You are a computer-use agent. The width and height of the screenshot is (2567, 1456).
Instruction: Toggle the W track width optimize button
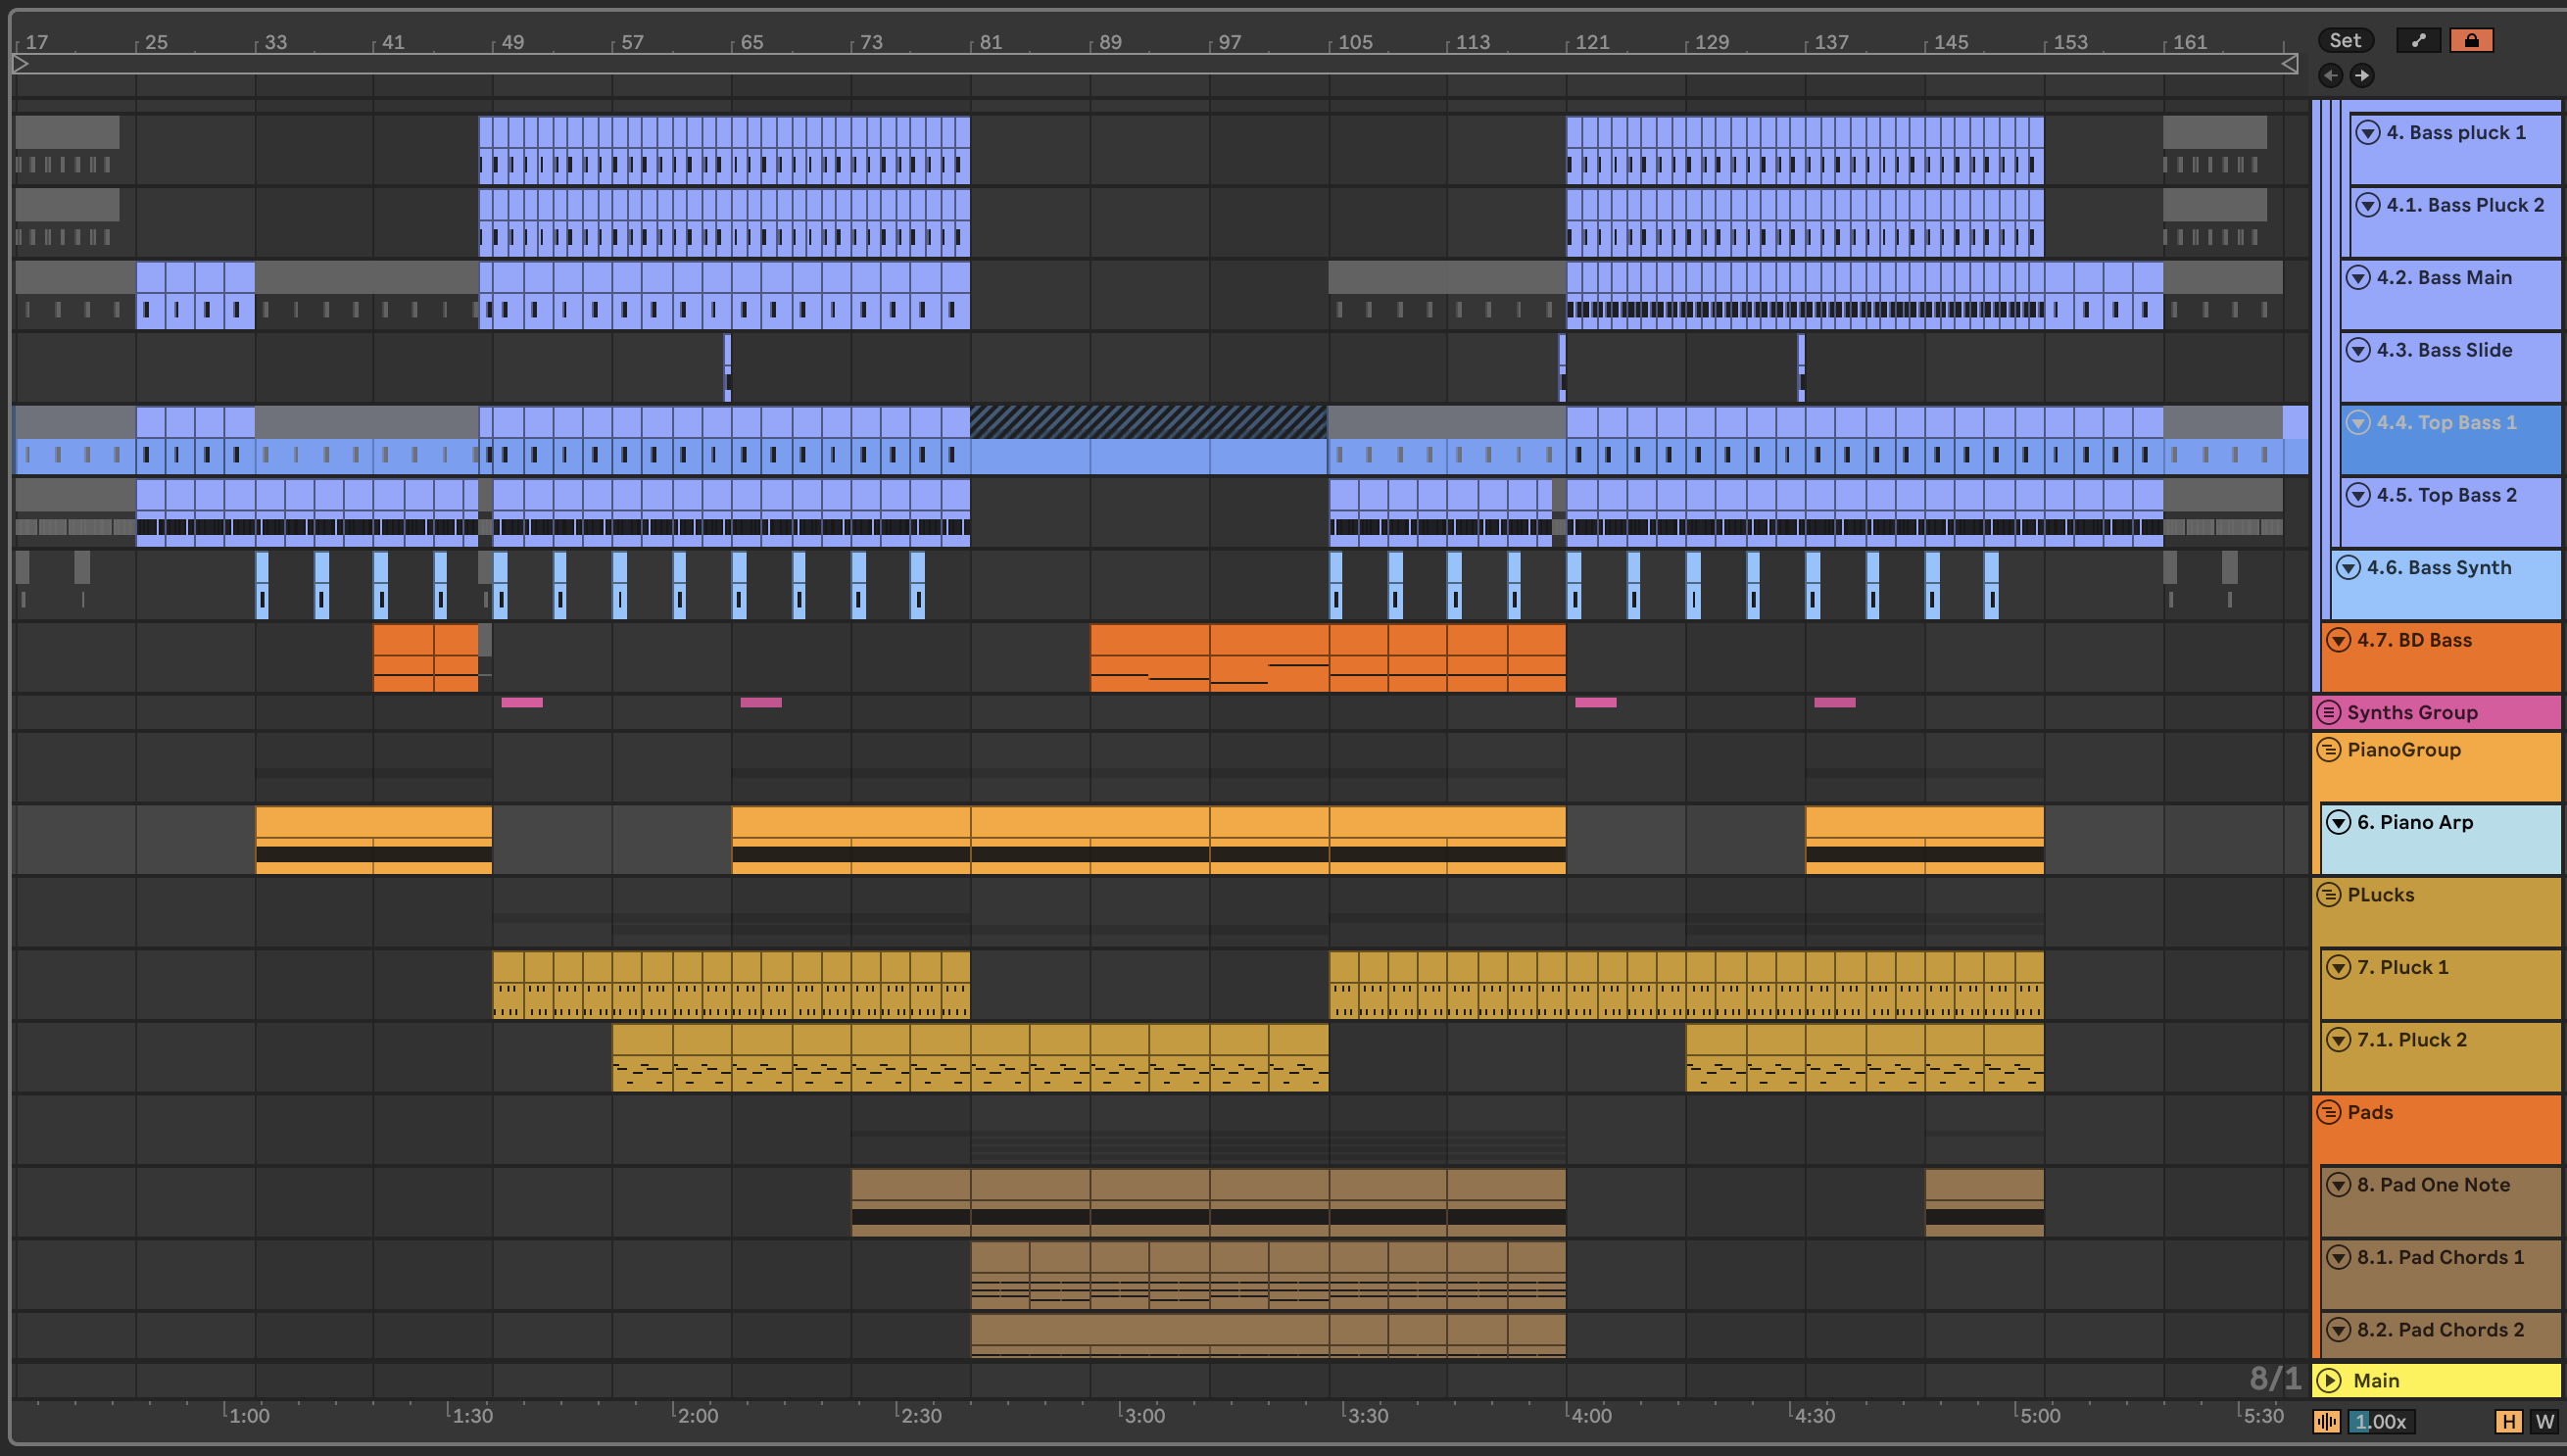(2544, 1421)
